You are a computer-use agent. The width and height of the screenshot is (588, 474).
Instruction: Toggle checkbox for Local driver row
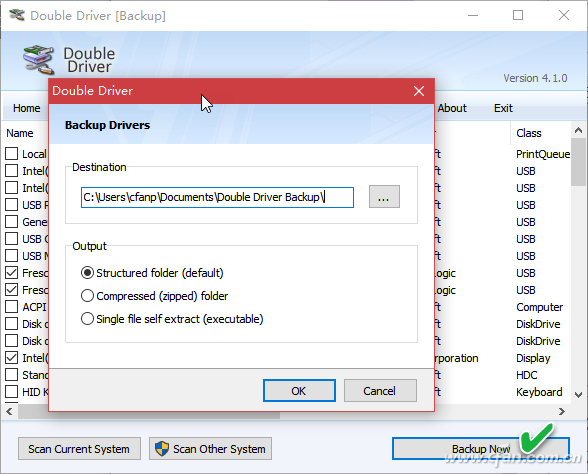point(12,153)
